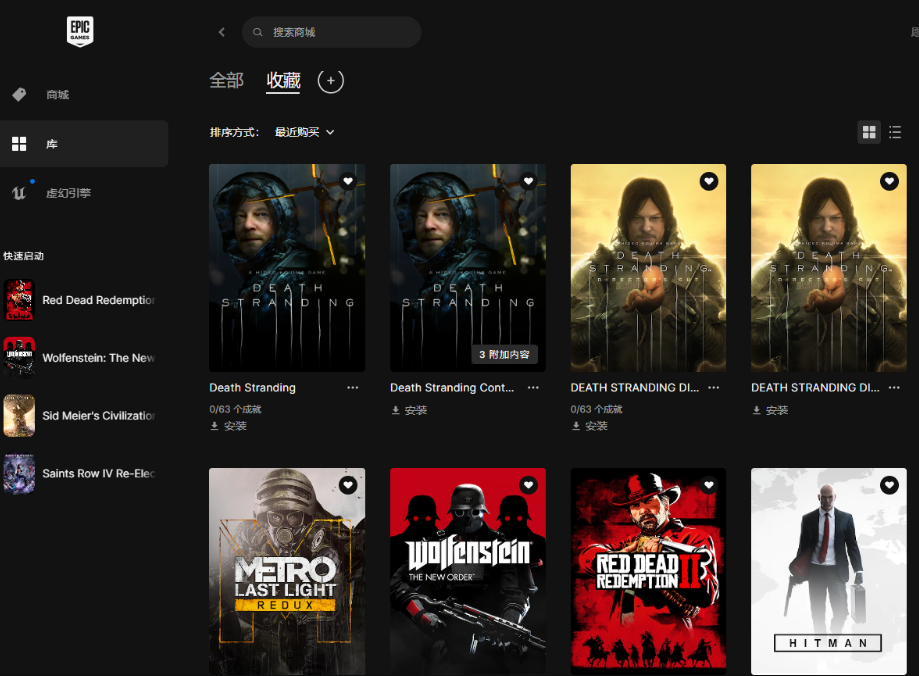Toggle favorite heart on Hitman cover
The width and height of the screenshot is (919, 676).
889,485
